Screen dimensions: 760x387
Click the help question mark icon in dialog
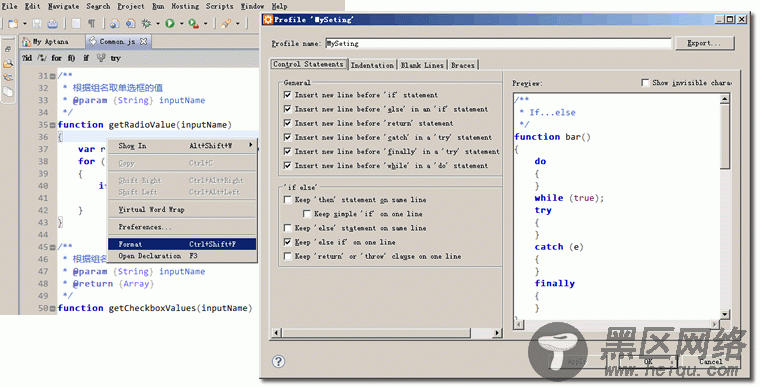coord(278,361)
